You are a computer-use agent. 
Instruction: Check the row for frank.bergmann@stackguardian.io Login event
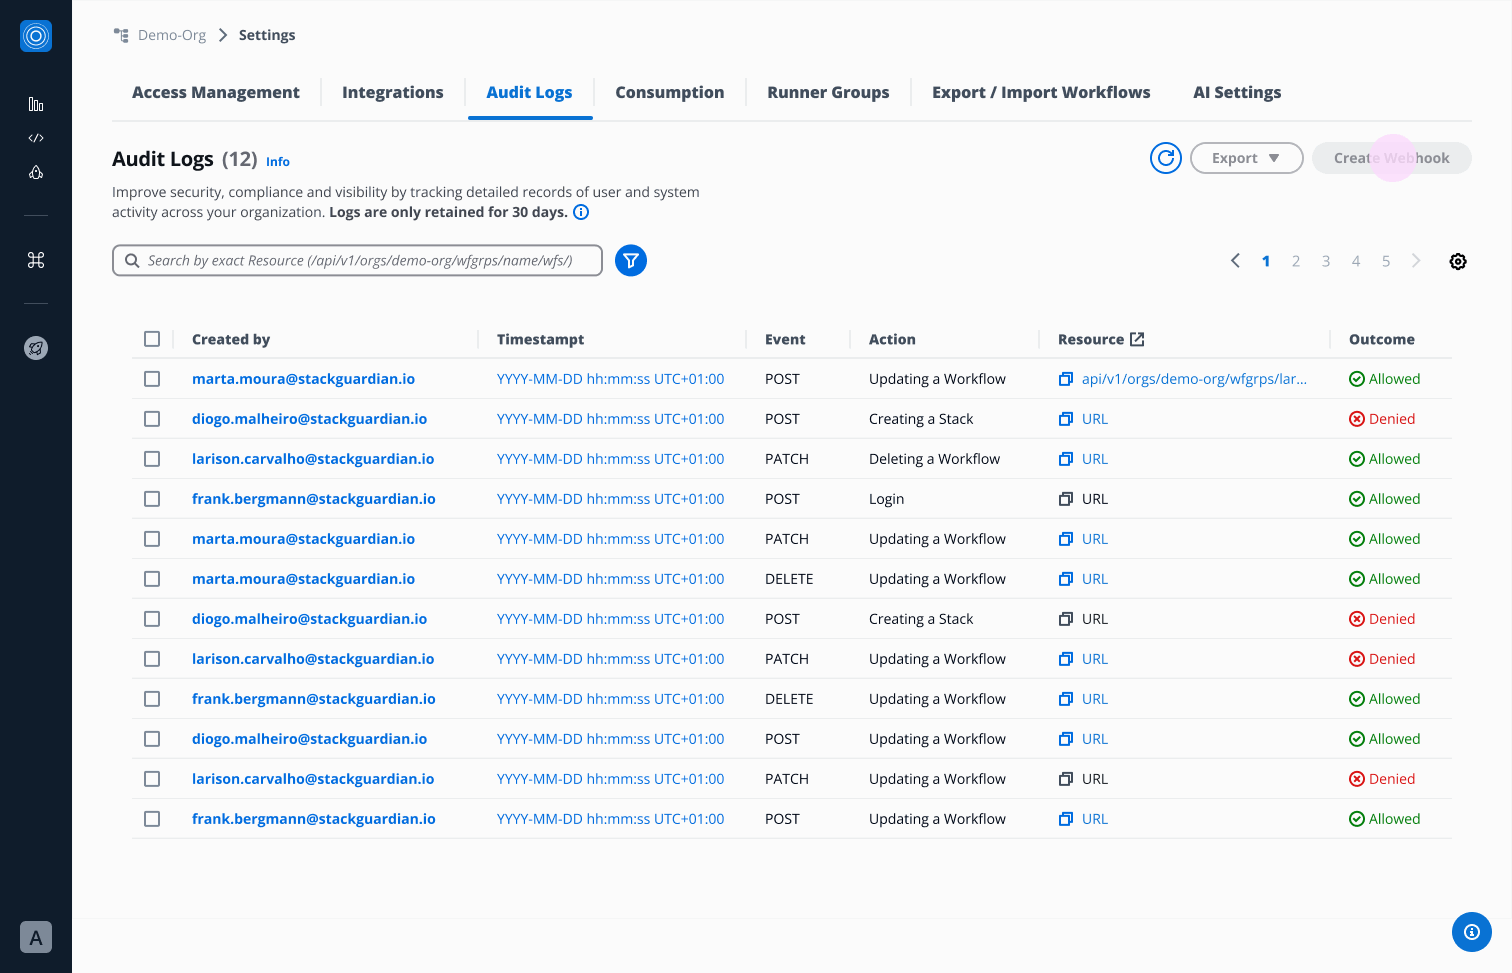pos(152,498)
